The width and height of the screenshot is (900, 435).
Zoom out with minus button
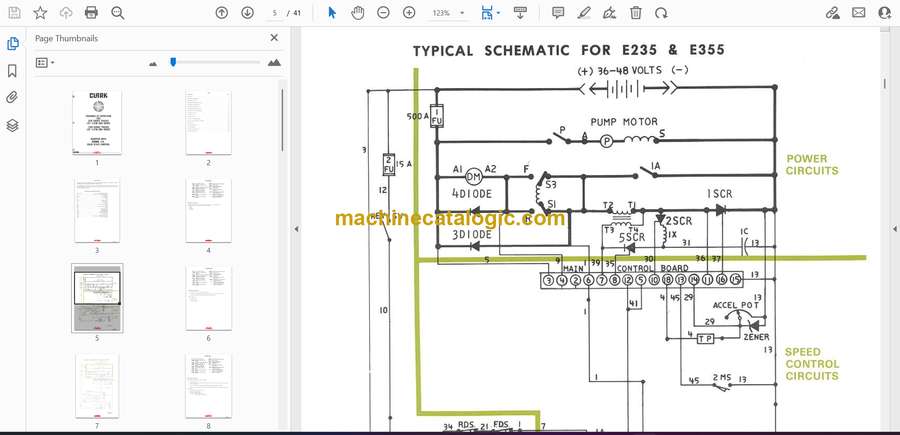tap(383, 13)
